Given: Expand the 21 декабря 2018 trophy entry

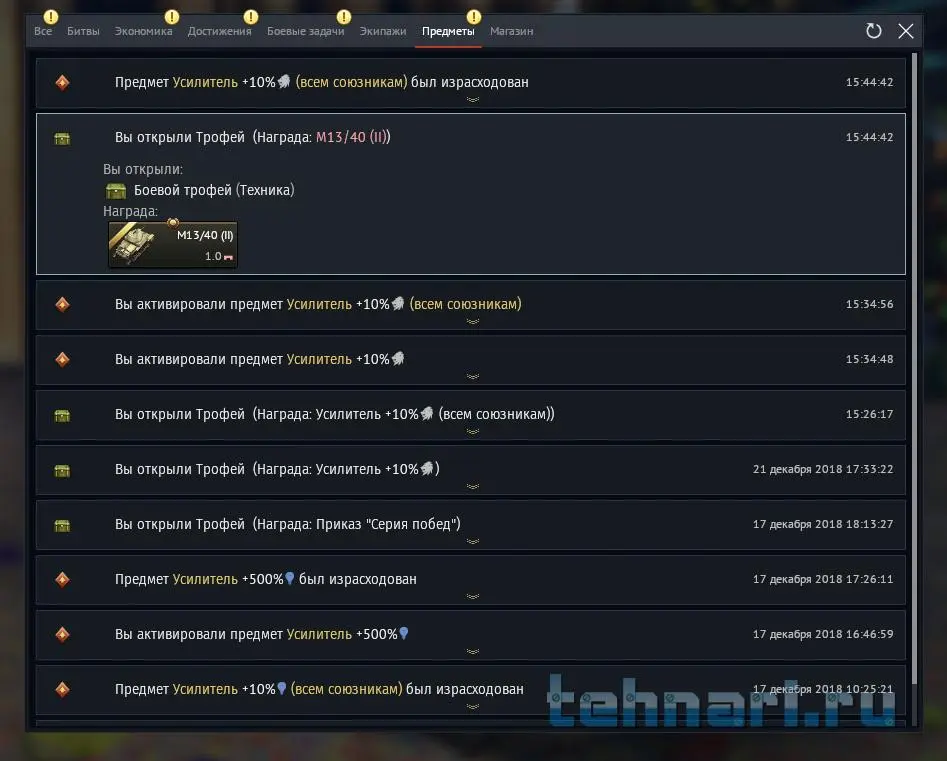Looking at the screenshot, I should [x=473, y=487].
